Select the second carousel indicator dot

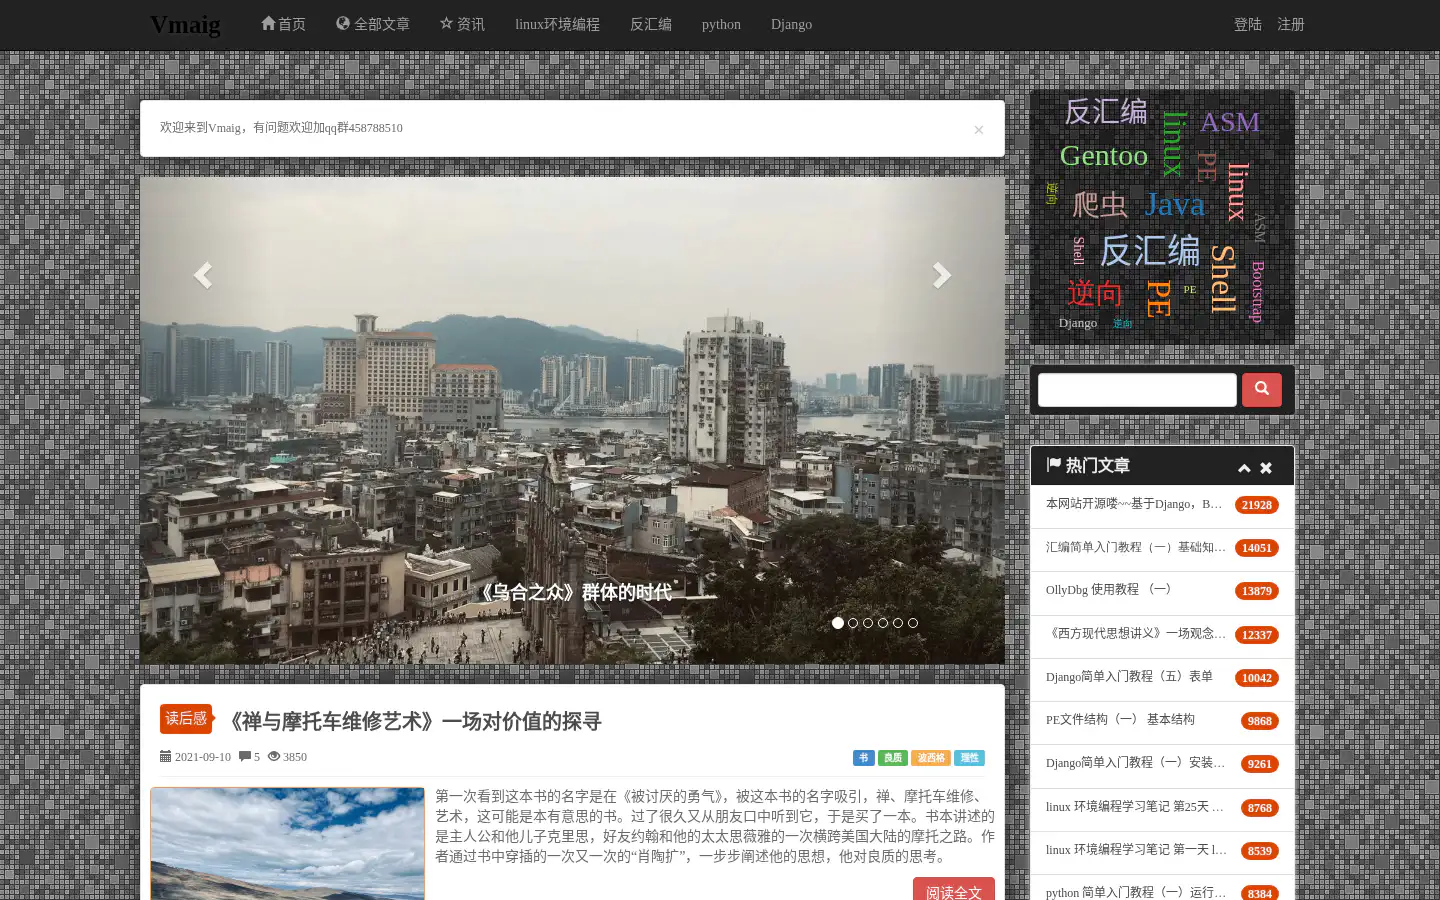(x=853, y=623)
